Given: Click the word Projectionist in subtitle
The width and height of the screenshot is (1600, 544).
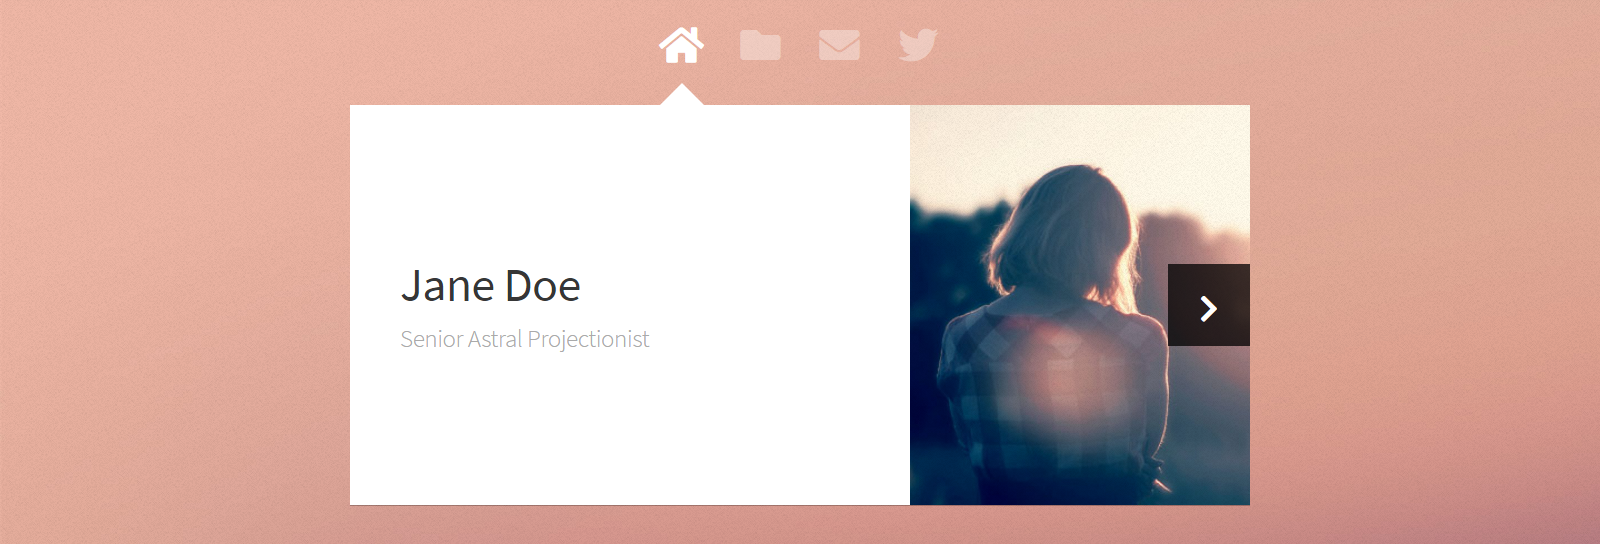Looking at the screenshot, I should [588, 340].
